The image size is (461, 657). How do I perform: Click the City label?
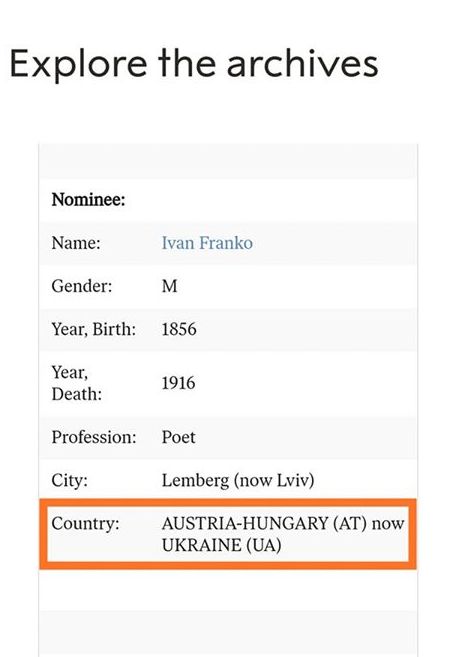70,480
